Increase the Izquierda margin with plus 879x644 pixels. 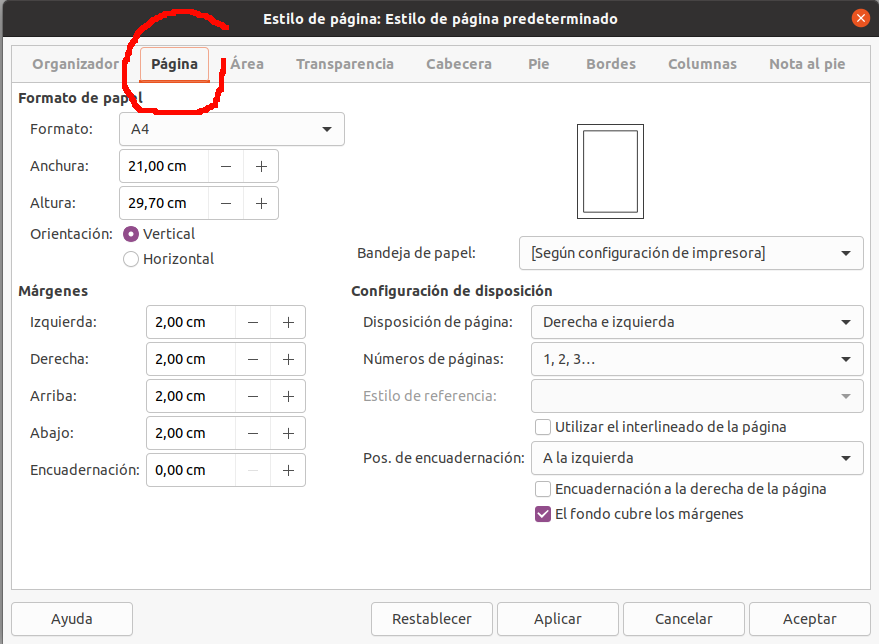(x=288, y=322)
